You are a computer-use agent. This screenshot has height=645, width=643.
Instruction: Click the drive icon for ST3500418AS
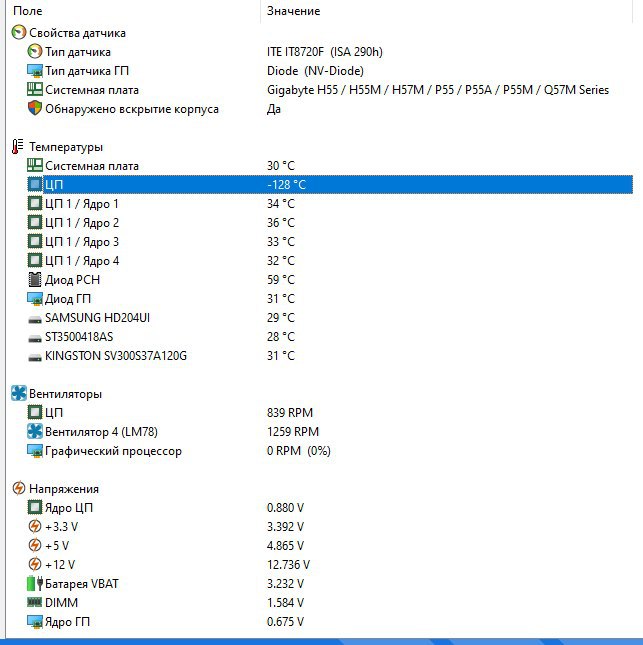click(x=35, y=338)
